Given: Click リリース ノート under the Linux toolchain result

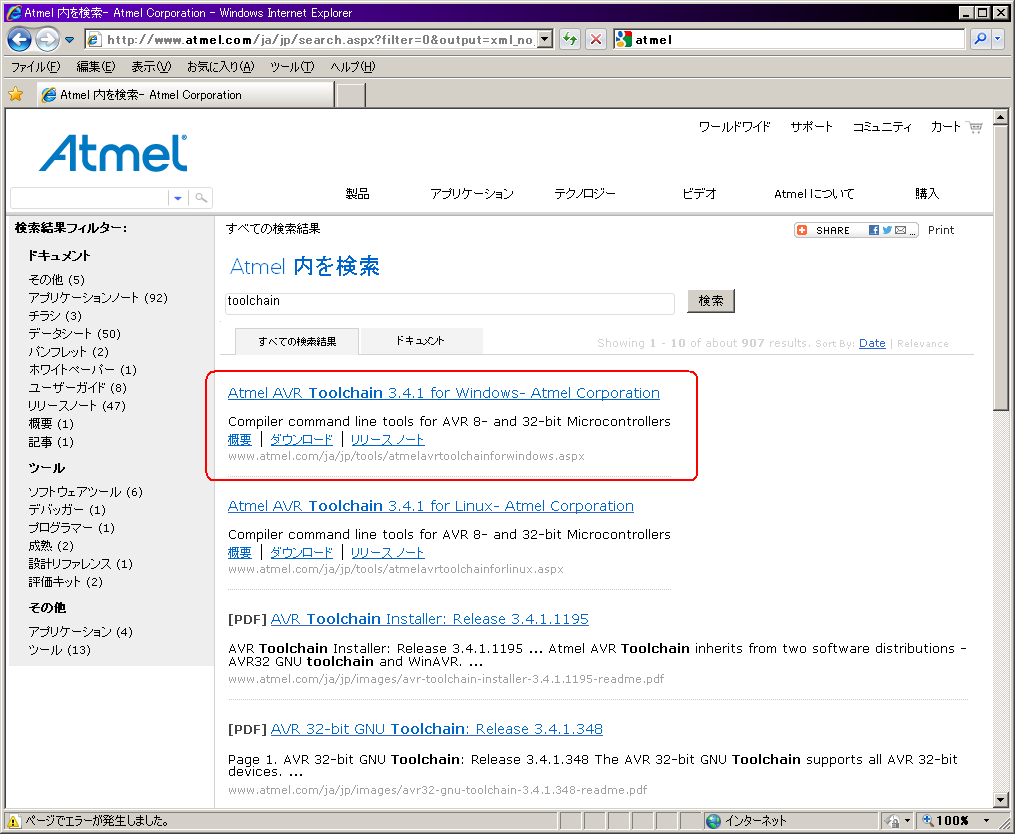Looking at the screenshot, I should pyautogui.click(x=388, y=553).
